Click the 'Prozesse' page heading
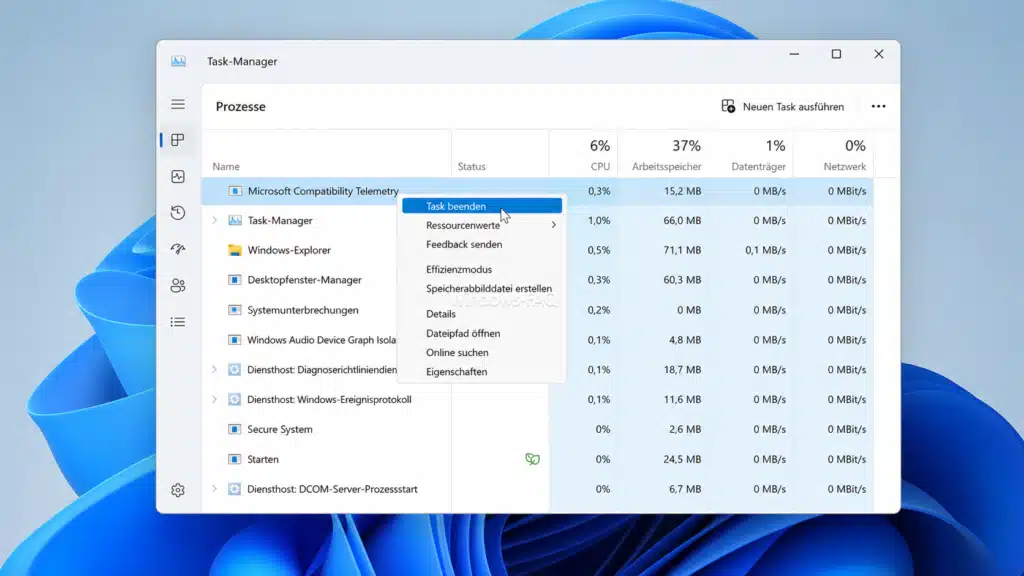The width and height of the screenshot is (1024, 576). (x=240, y=106)
